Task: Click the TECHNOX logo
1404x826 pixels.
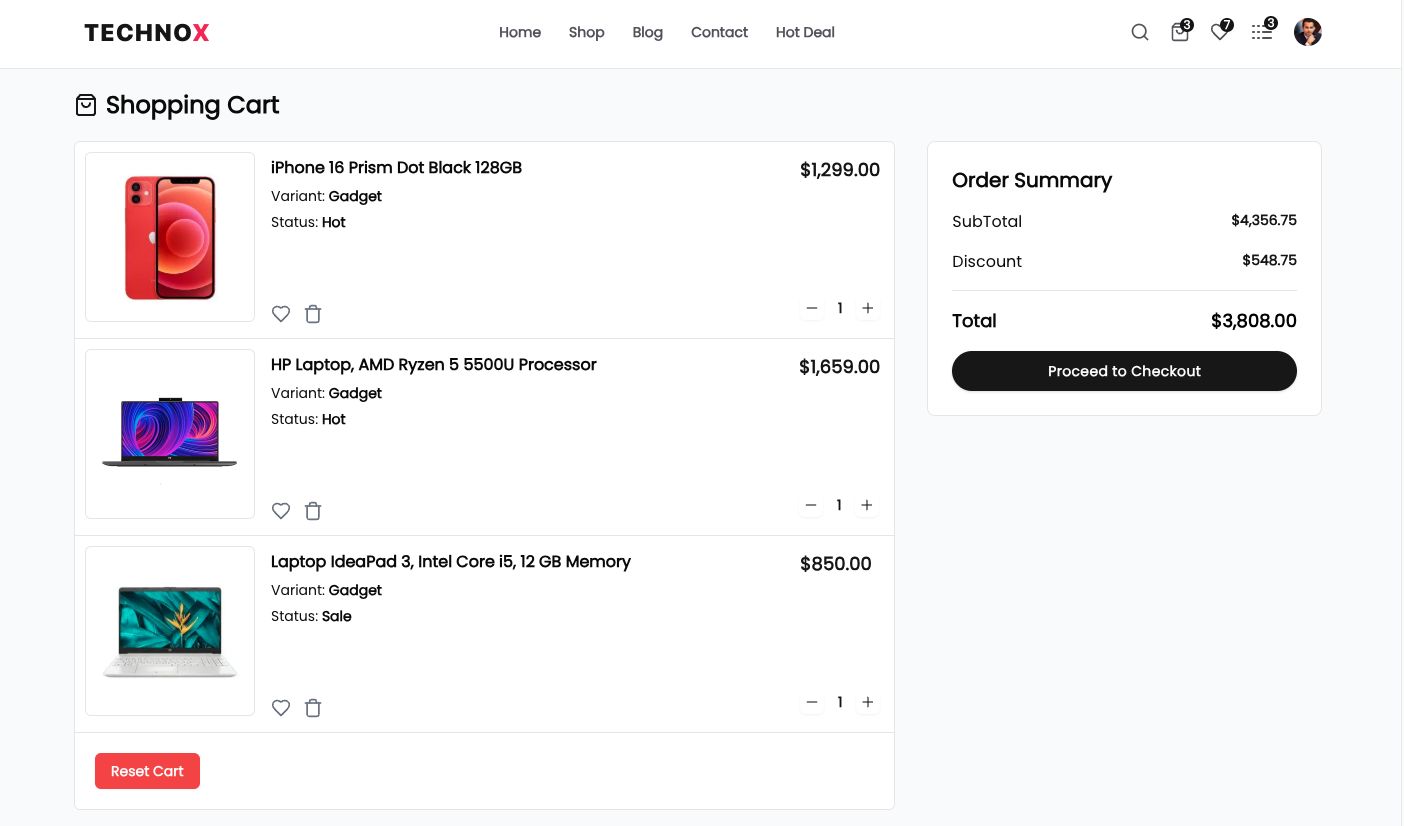Action: [147, 33]
